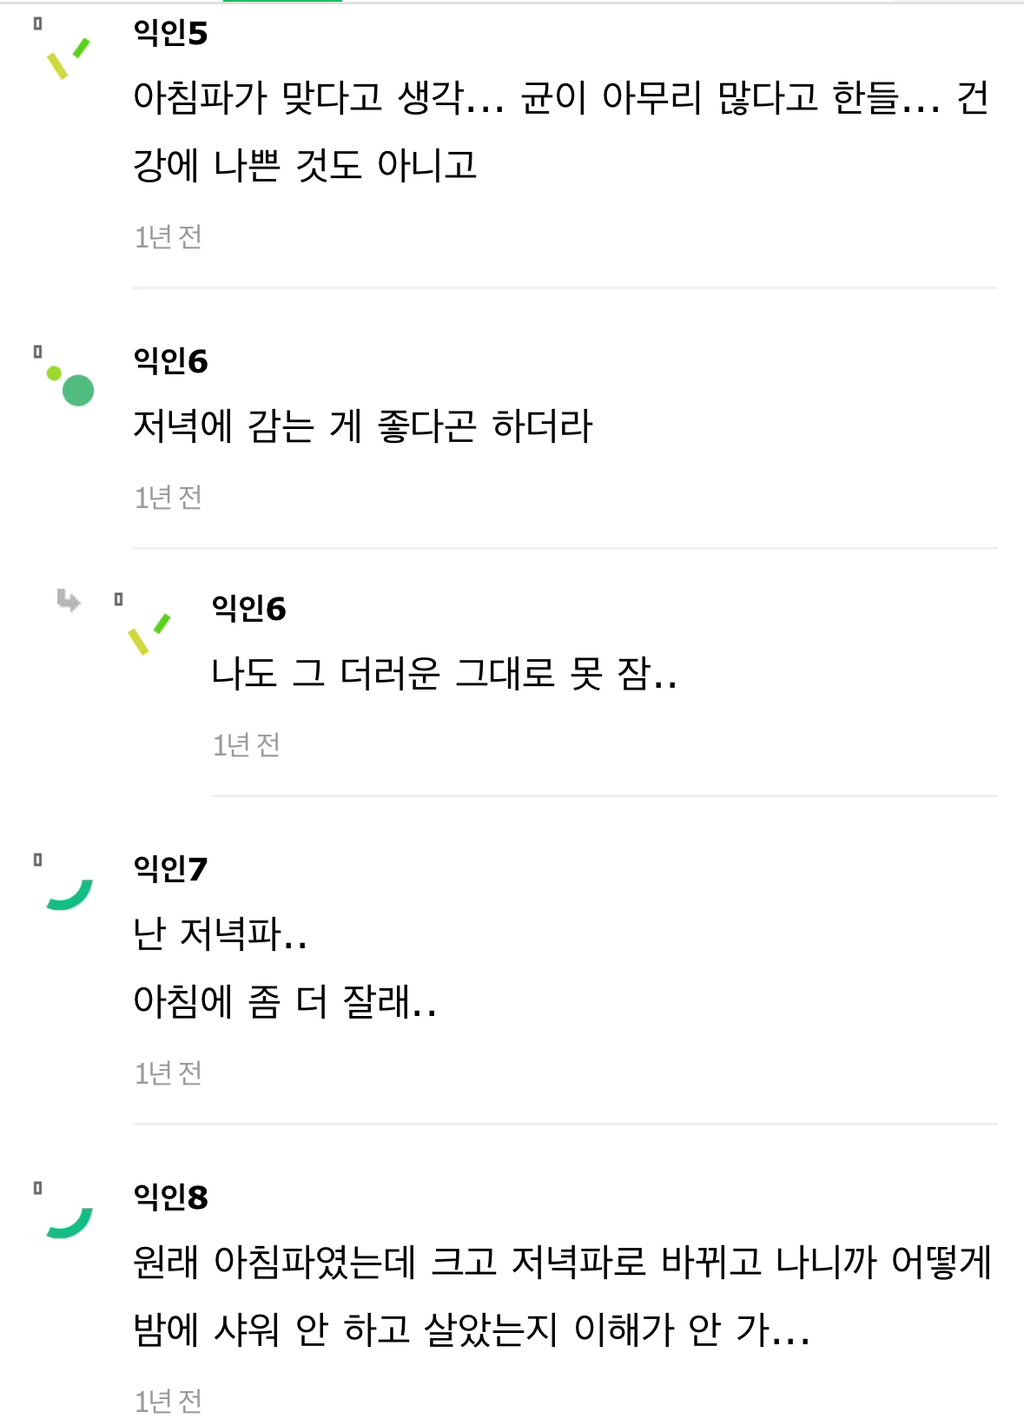Click the reply arrow icon beside 익인6's reply
This screenshot has width=1024, height=1425.
coord(68,600)
